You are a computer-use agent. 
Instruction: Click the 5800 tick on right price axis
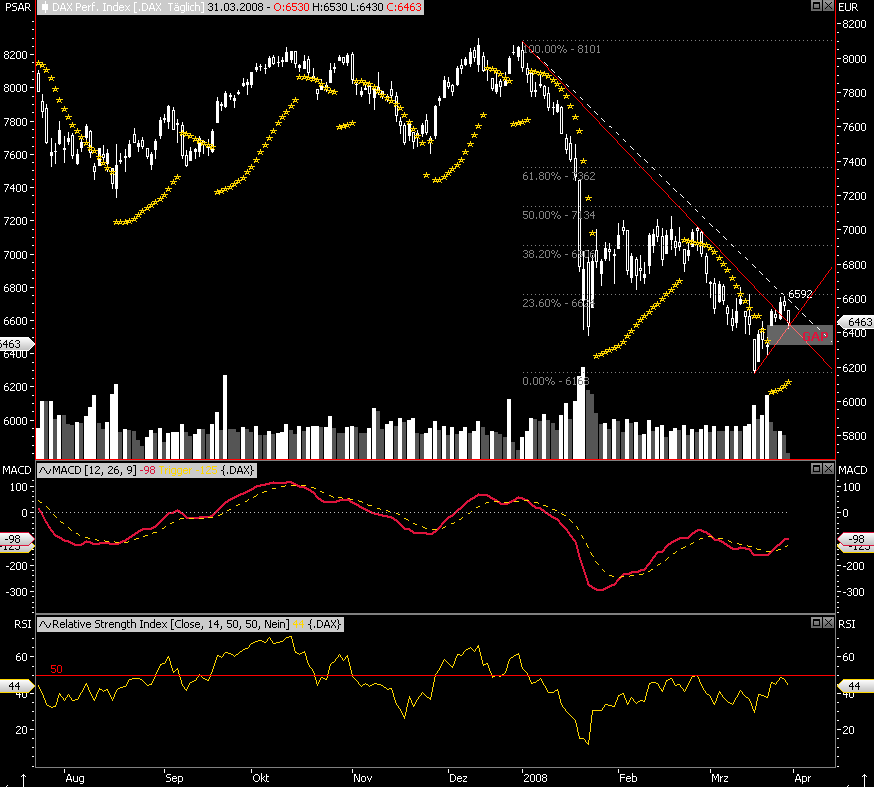coord(854,436)
